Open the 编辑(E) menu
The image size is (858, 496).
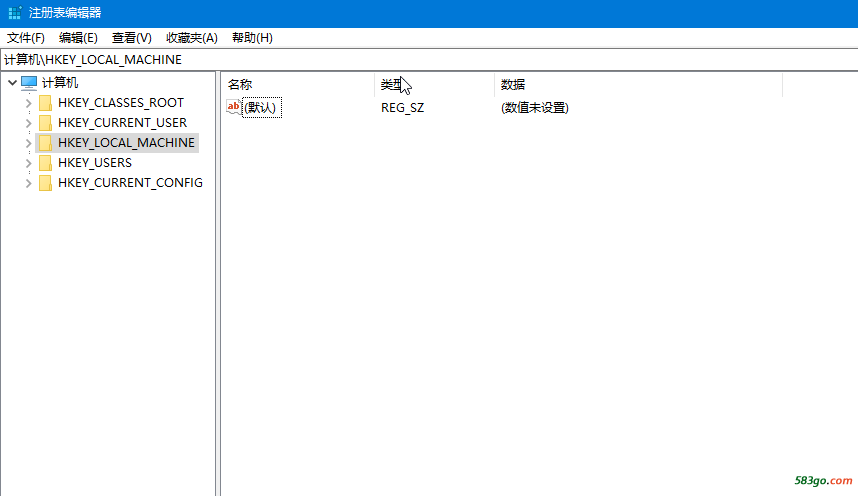(x=78, y=38)
